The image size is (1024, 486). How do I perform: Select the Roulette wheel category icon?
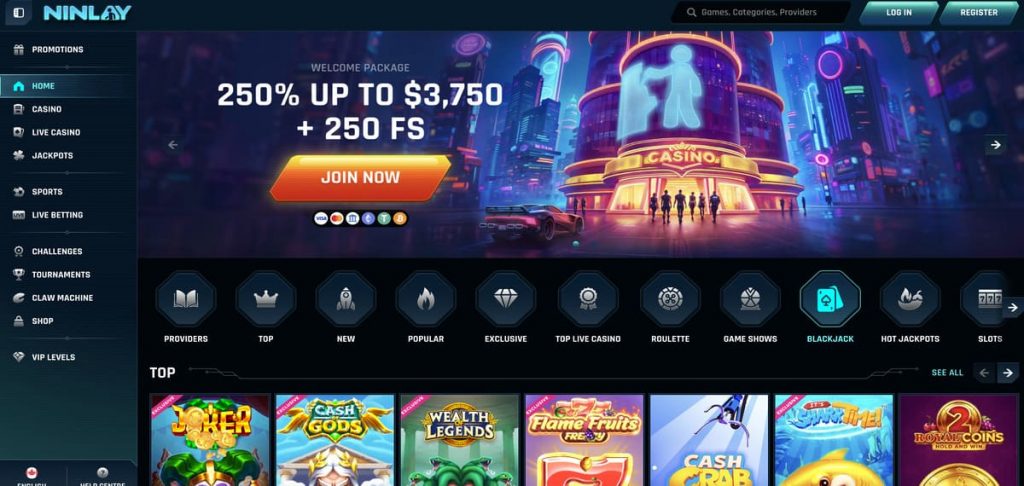(x=670, y=299)
